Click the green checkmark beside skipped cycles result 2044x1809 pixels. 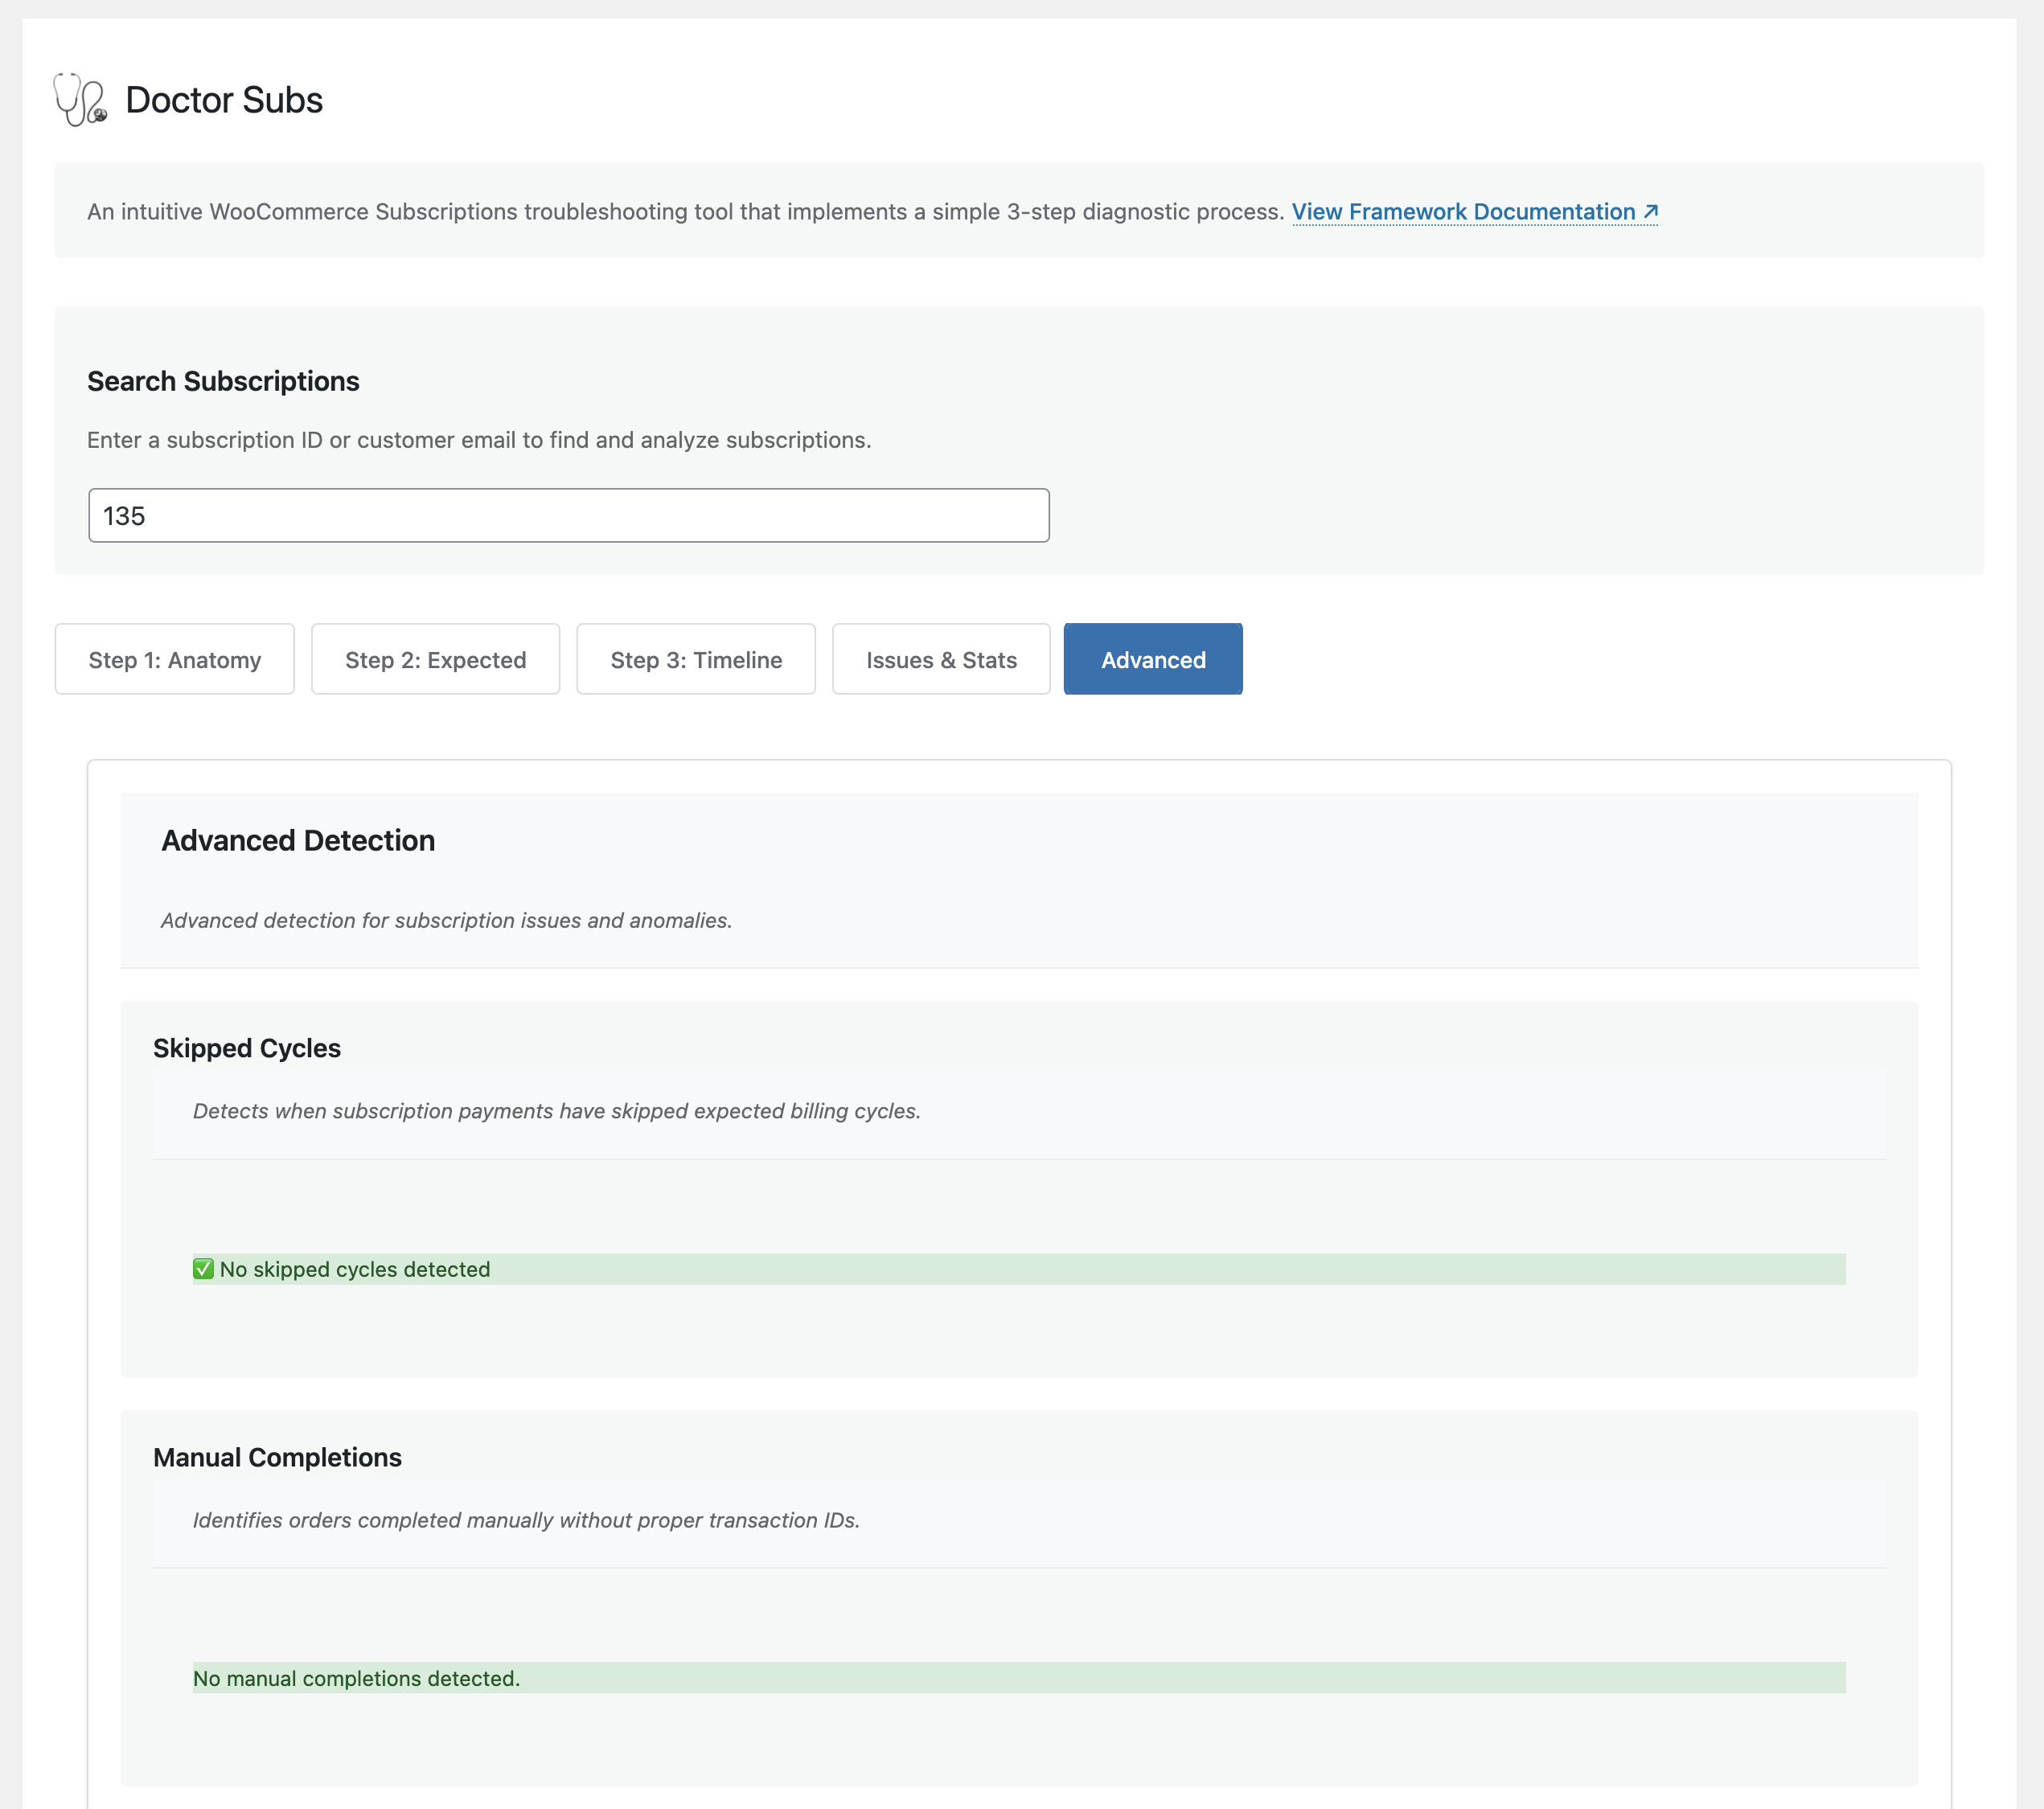pos(203,1268)
